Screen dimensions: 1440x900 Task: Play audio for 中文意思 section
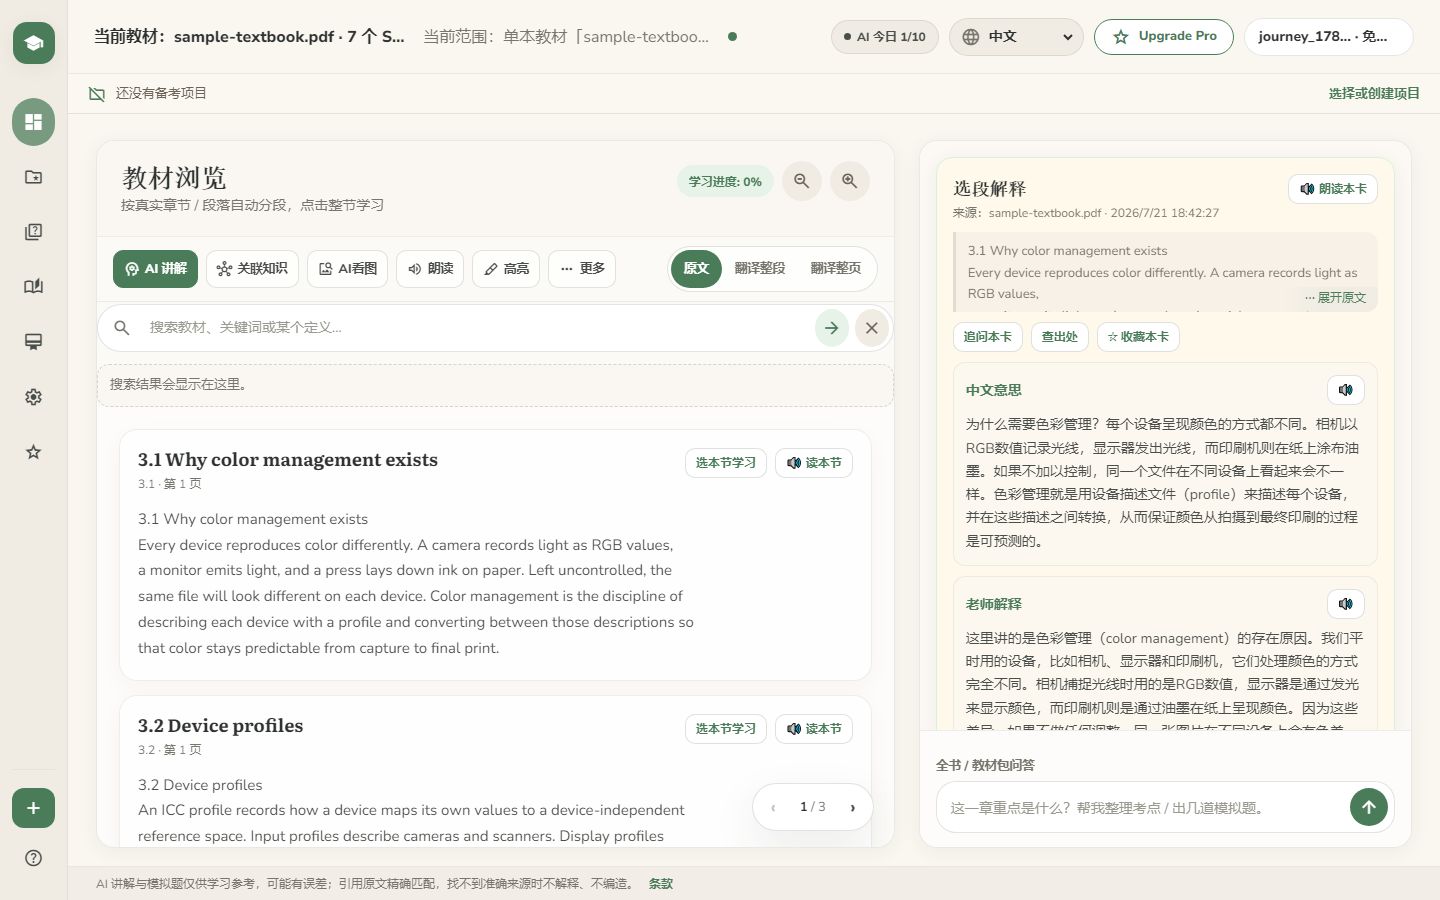pos(1346,390)
